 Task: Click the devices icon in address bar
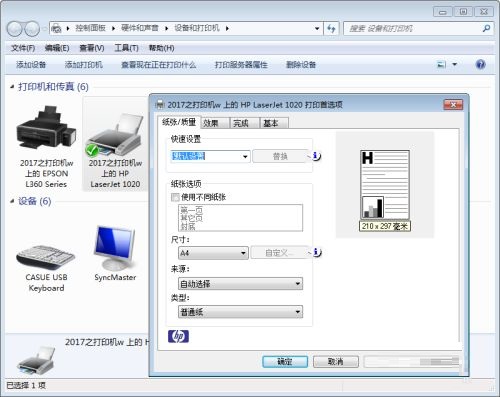click(57, 29)
